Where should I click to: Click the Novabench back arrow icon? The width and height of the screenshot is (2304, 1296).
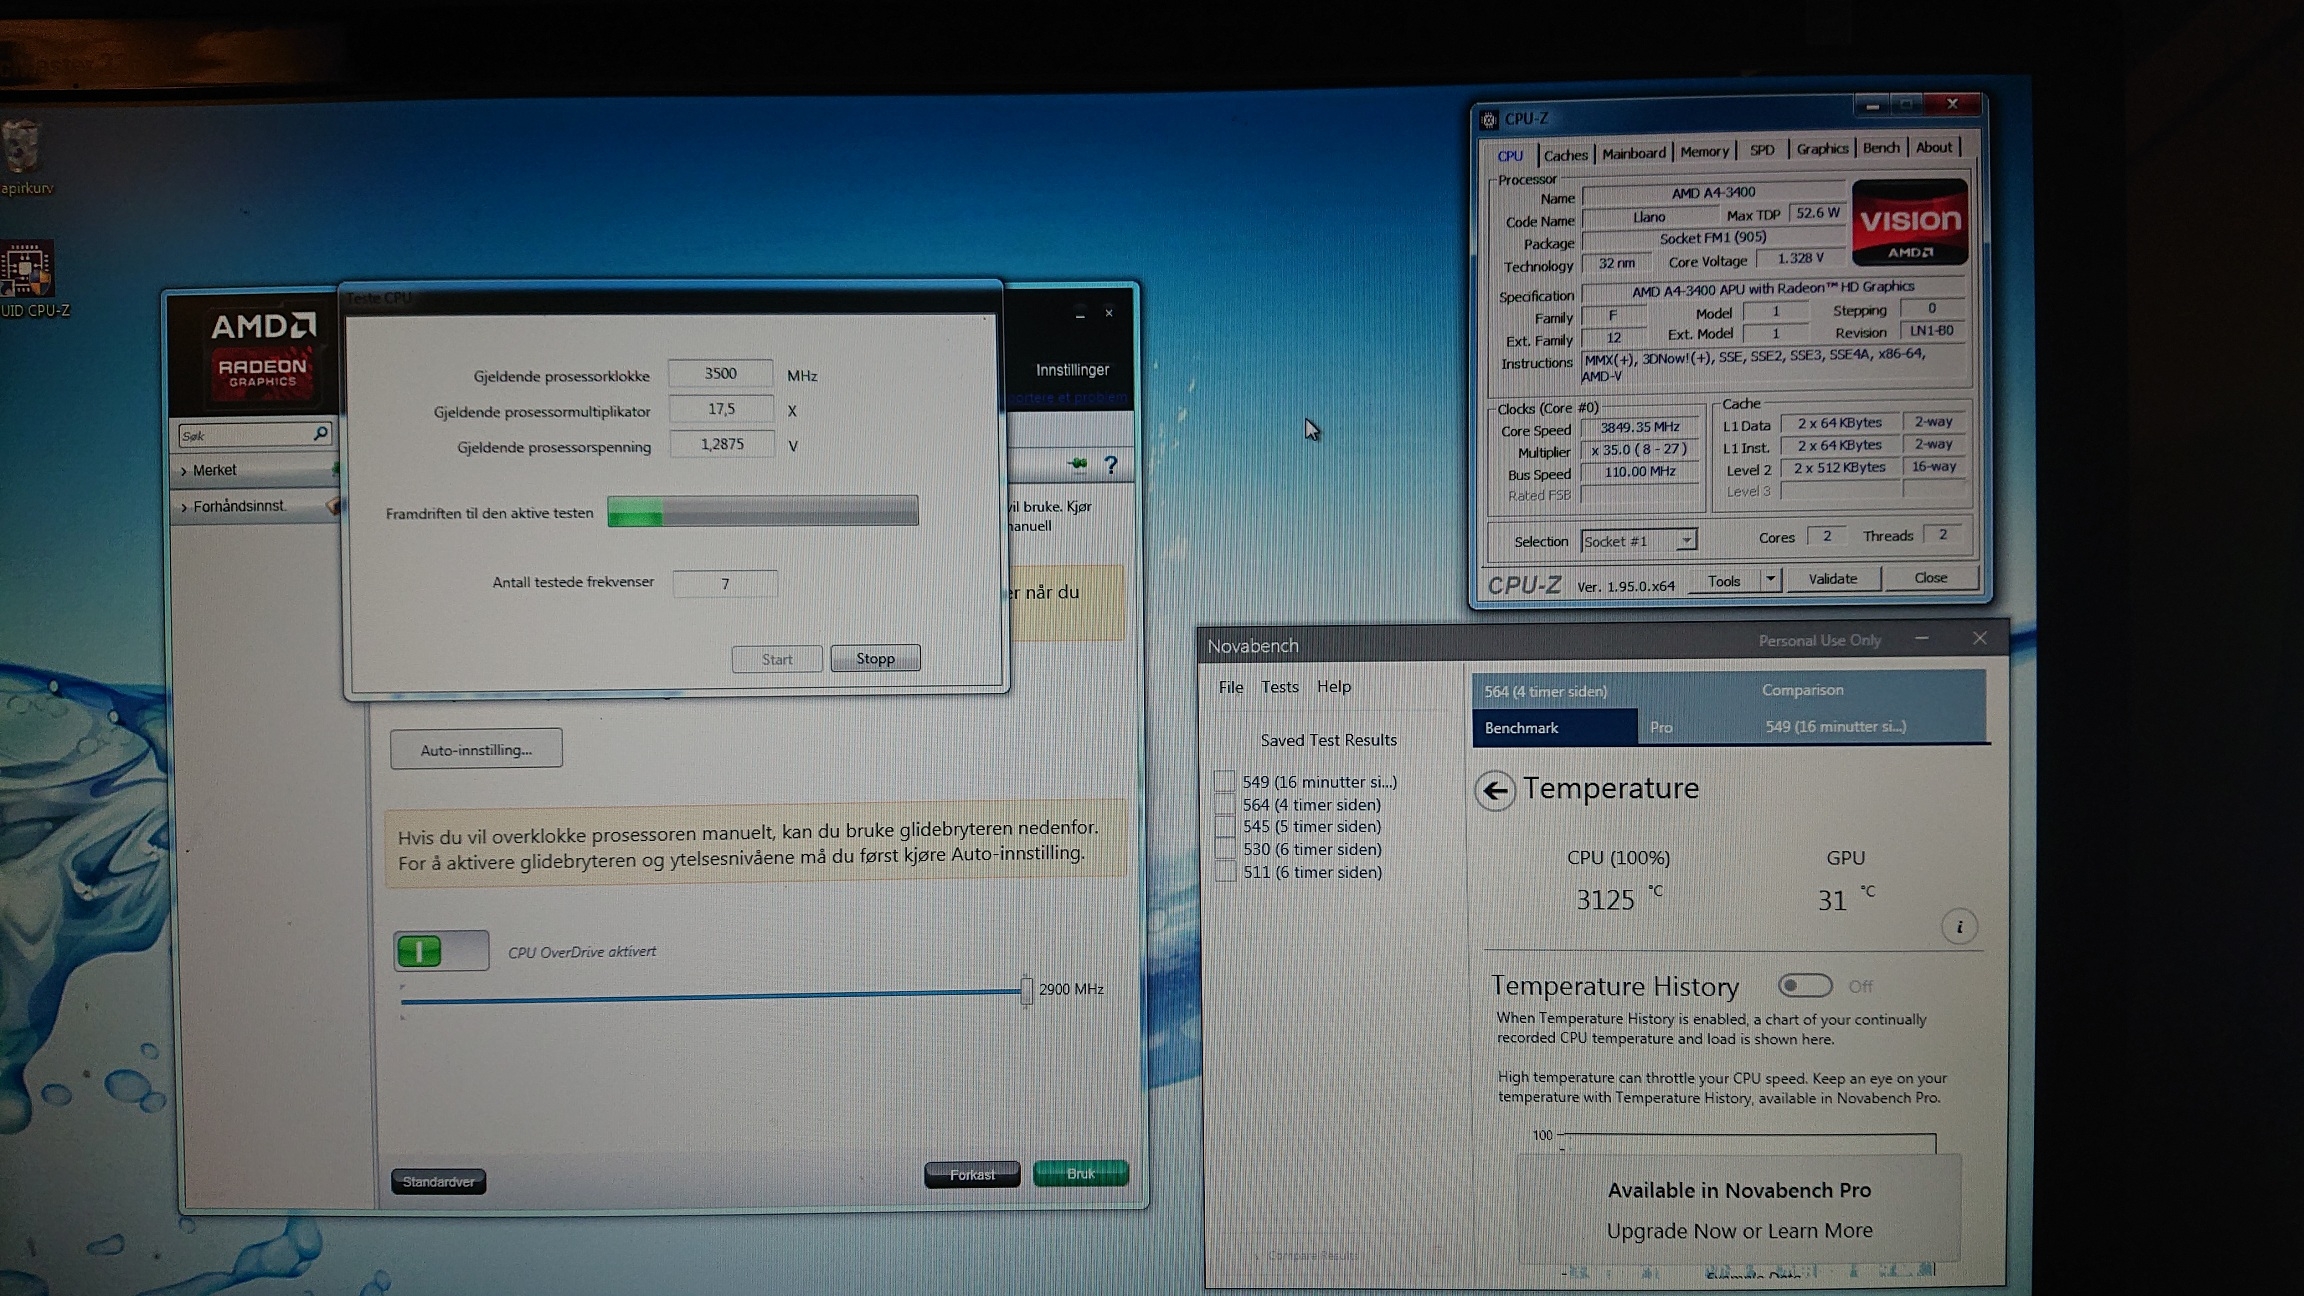click(1495, 792)
